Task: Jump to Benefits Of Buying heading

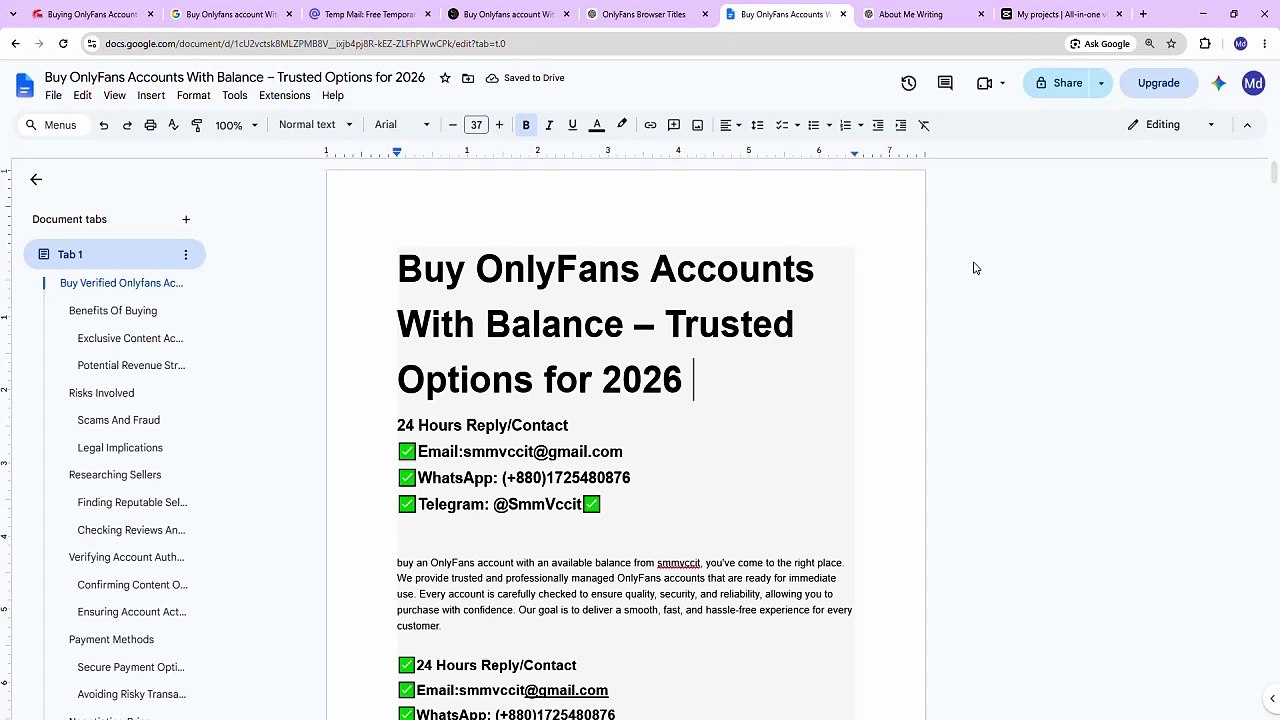Action: [113, 311]
